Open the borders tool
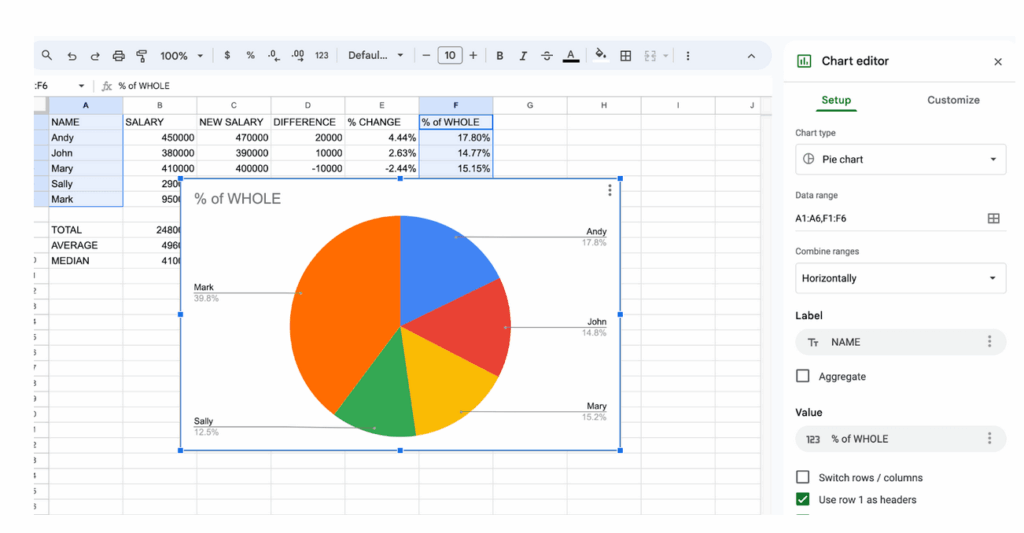The width and height of the screenshot is (1024, 533). pyautogui.click(x=626, y=56)
